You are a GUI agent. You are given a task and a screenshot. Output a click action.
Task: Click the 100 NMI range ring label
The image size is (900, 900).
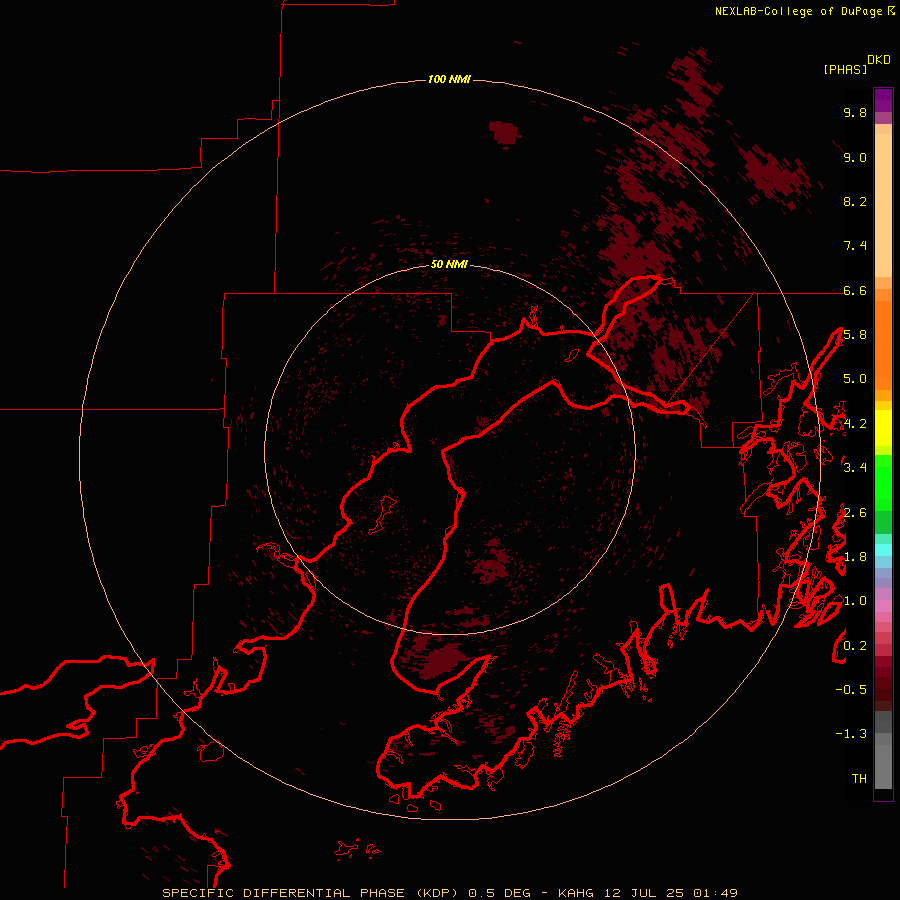point(449,79)
